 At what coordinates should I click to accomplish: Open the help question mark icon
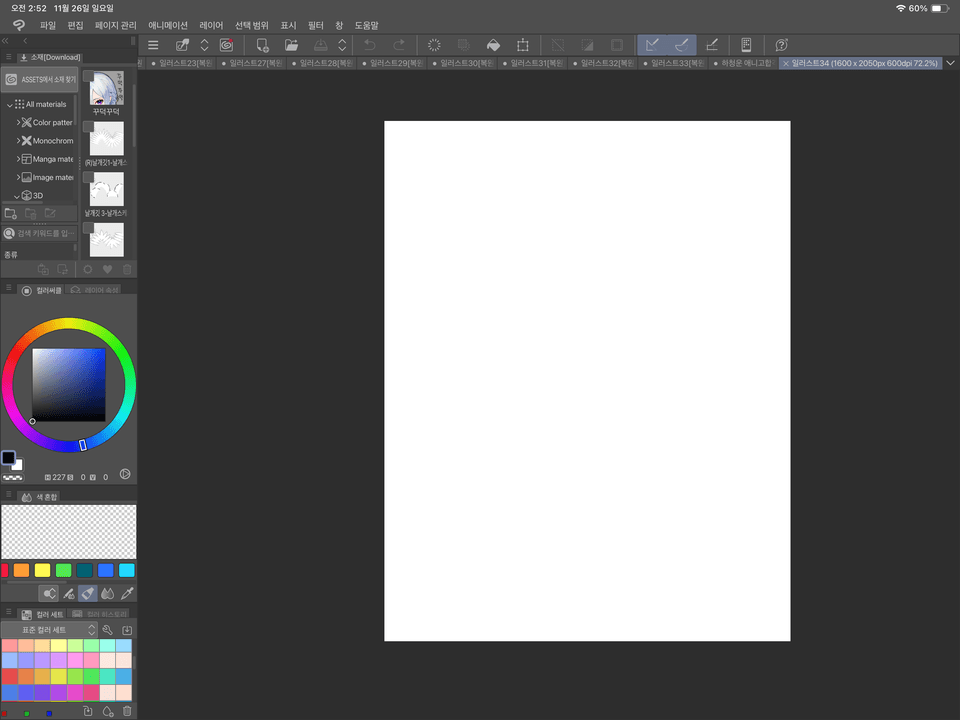781,45
